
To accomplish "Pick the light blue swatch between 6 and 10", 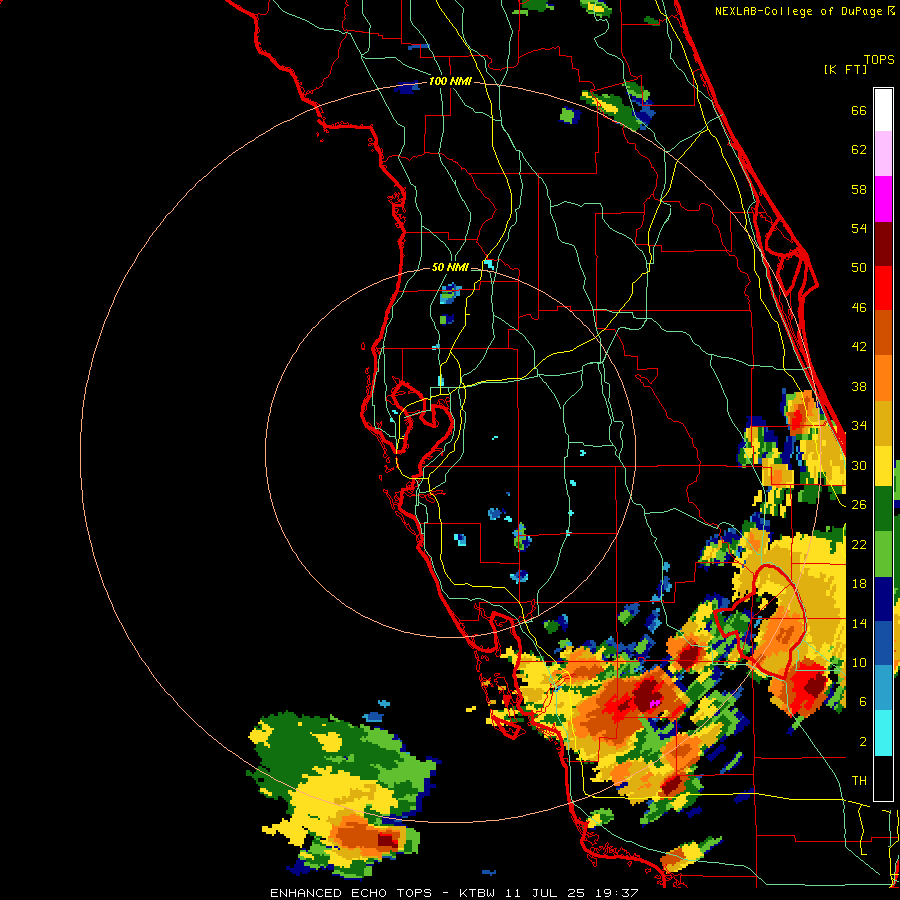I will point(883,687).
